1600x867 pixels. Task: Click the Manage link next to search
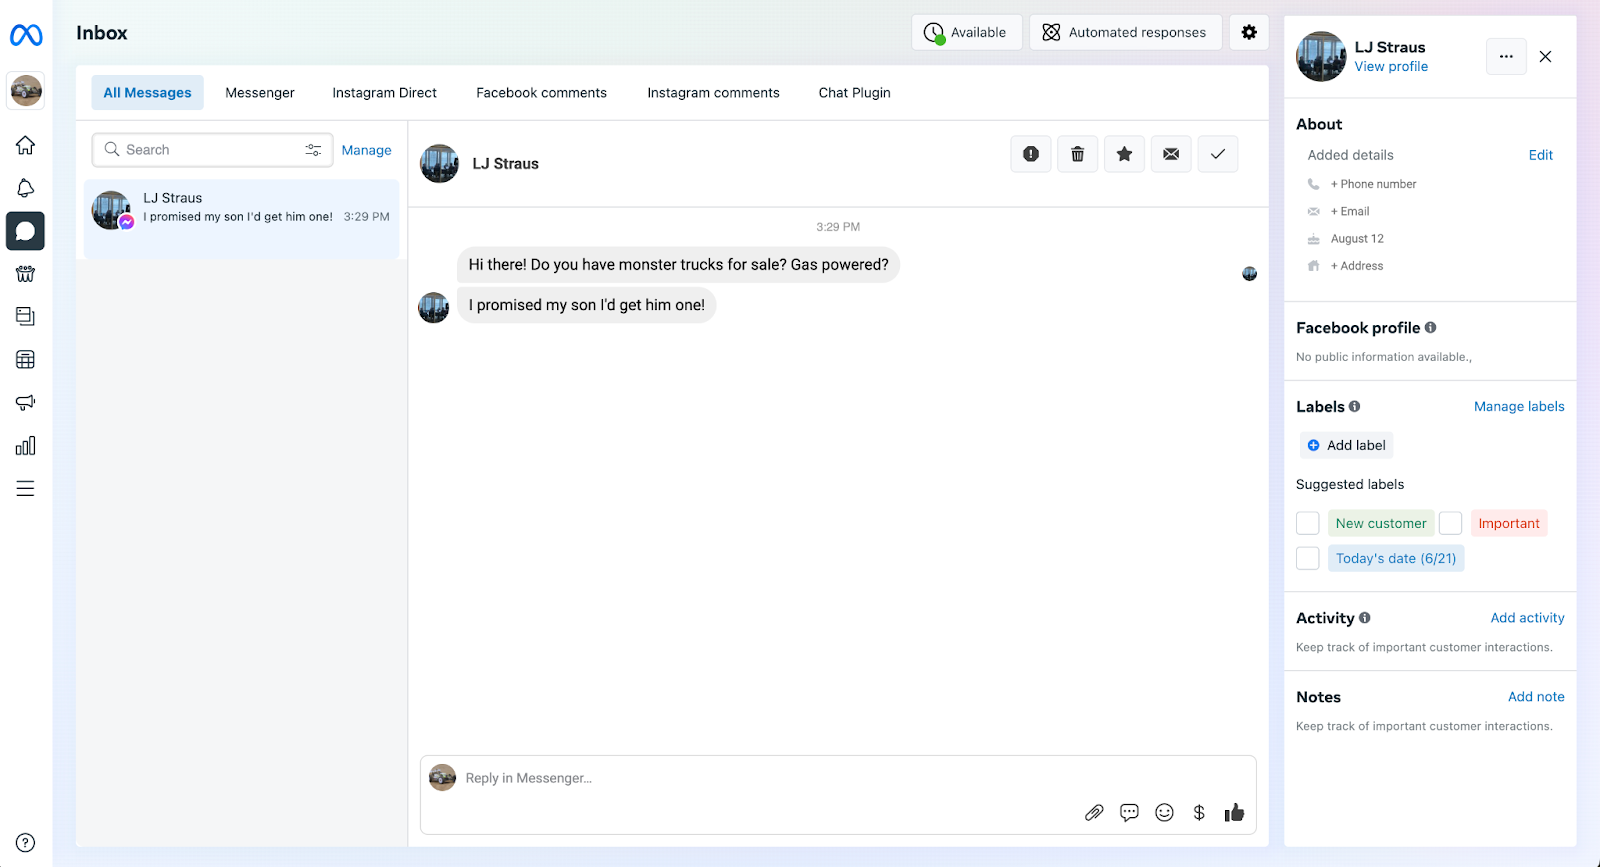(367, 150)
